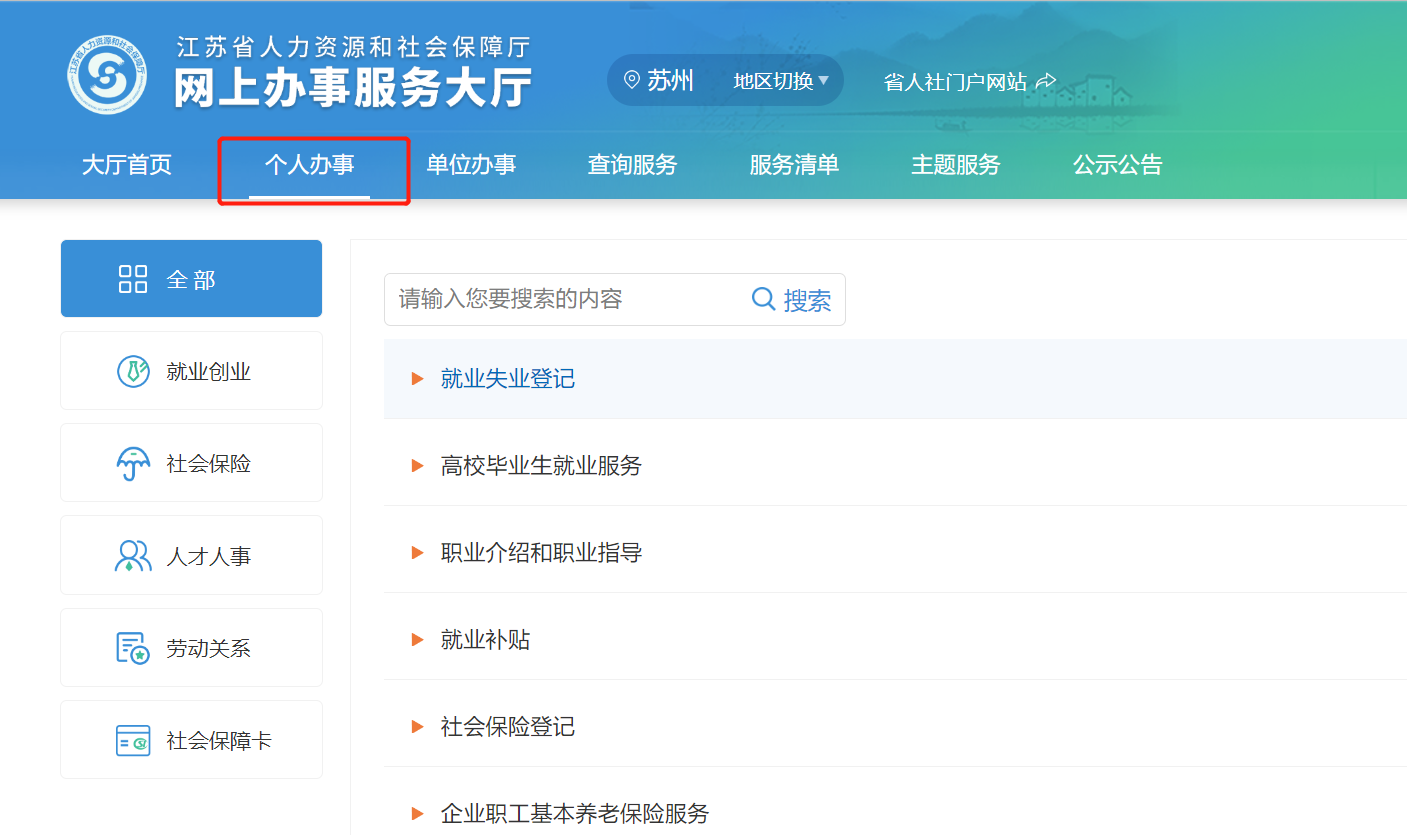Click the magnifier search icon
1407x835 pixels.
[763, 299]
